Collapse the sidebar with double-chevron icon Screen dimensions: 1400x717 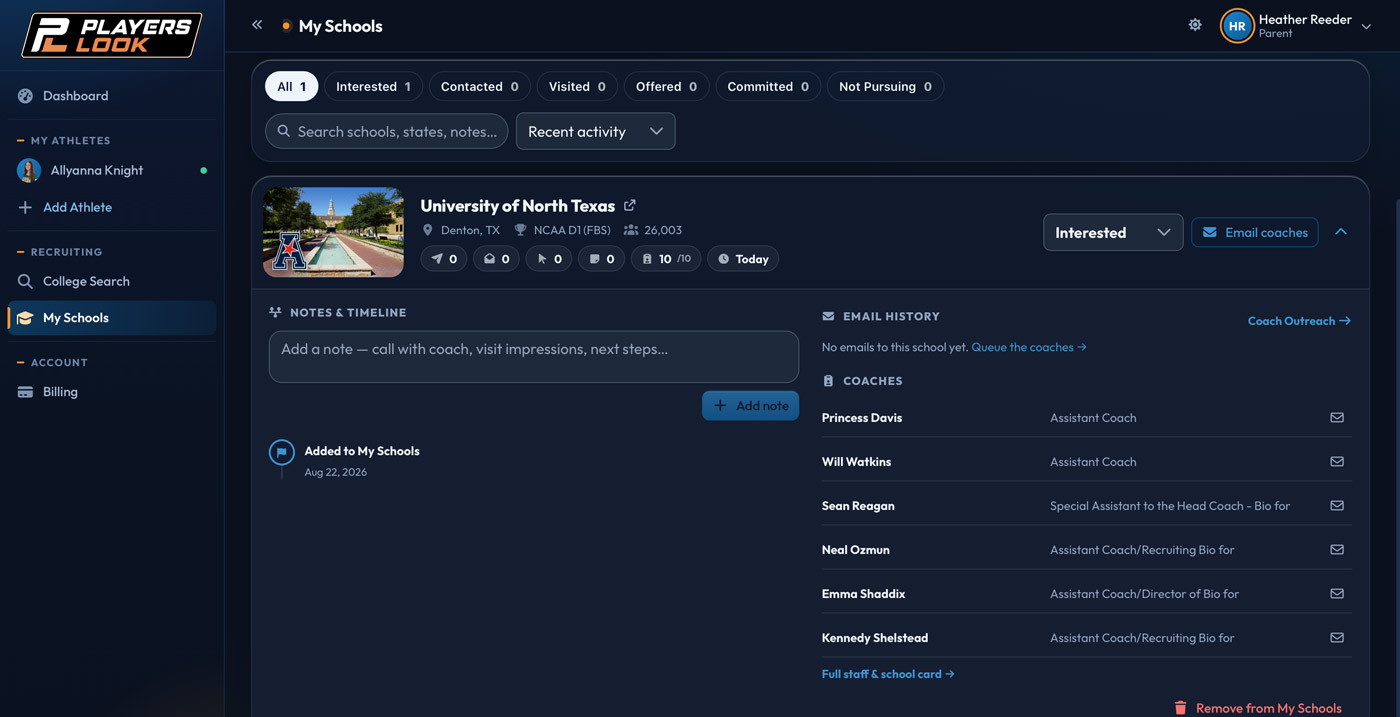coord(257,25)
